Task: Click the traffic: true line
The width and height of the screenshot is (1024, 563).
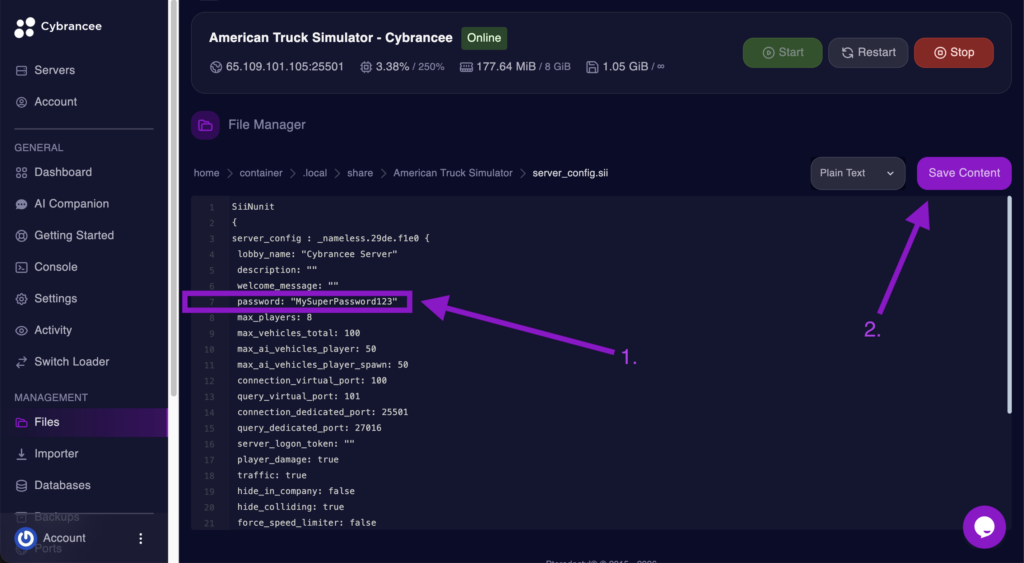Action: (272, 475)
